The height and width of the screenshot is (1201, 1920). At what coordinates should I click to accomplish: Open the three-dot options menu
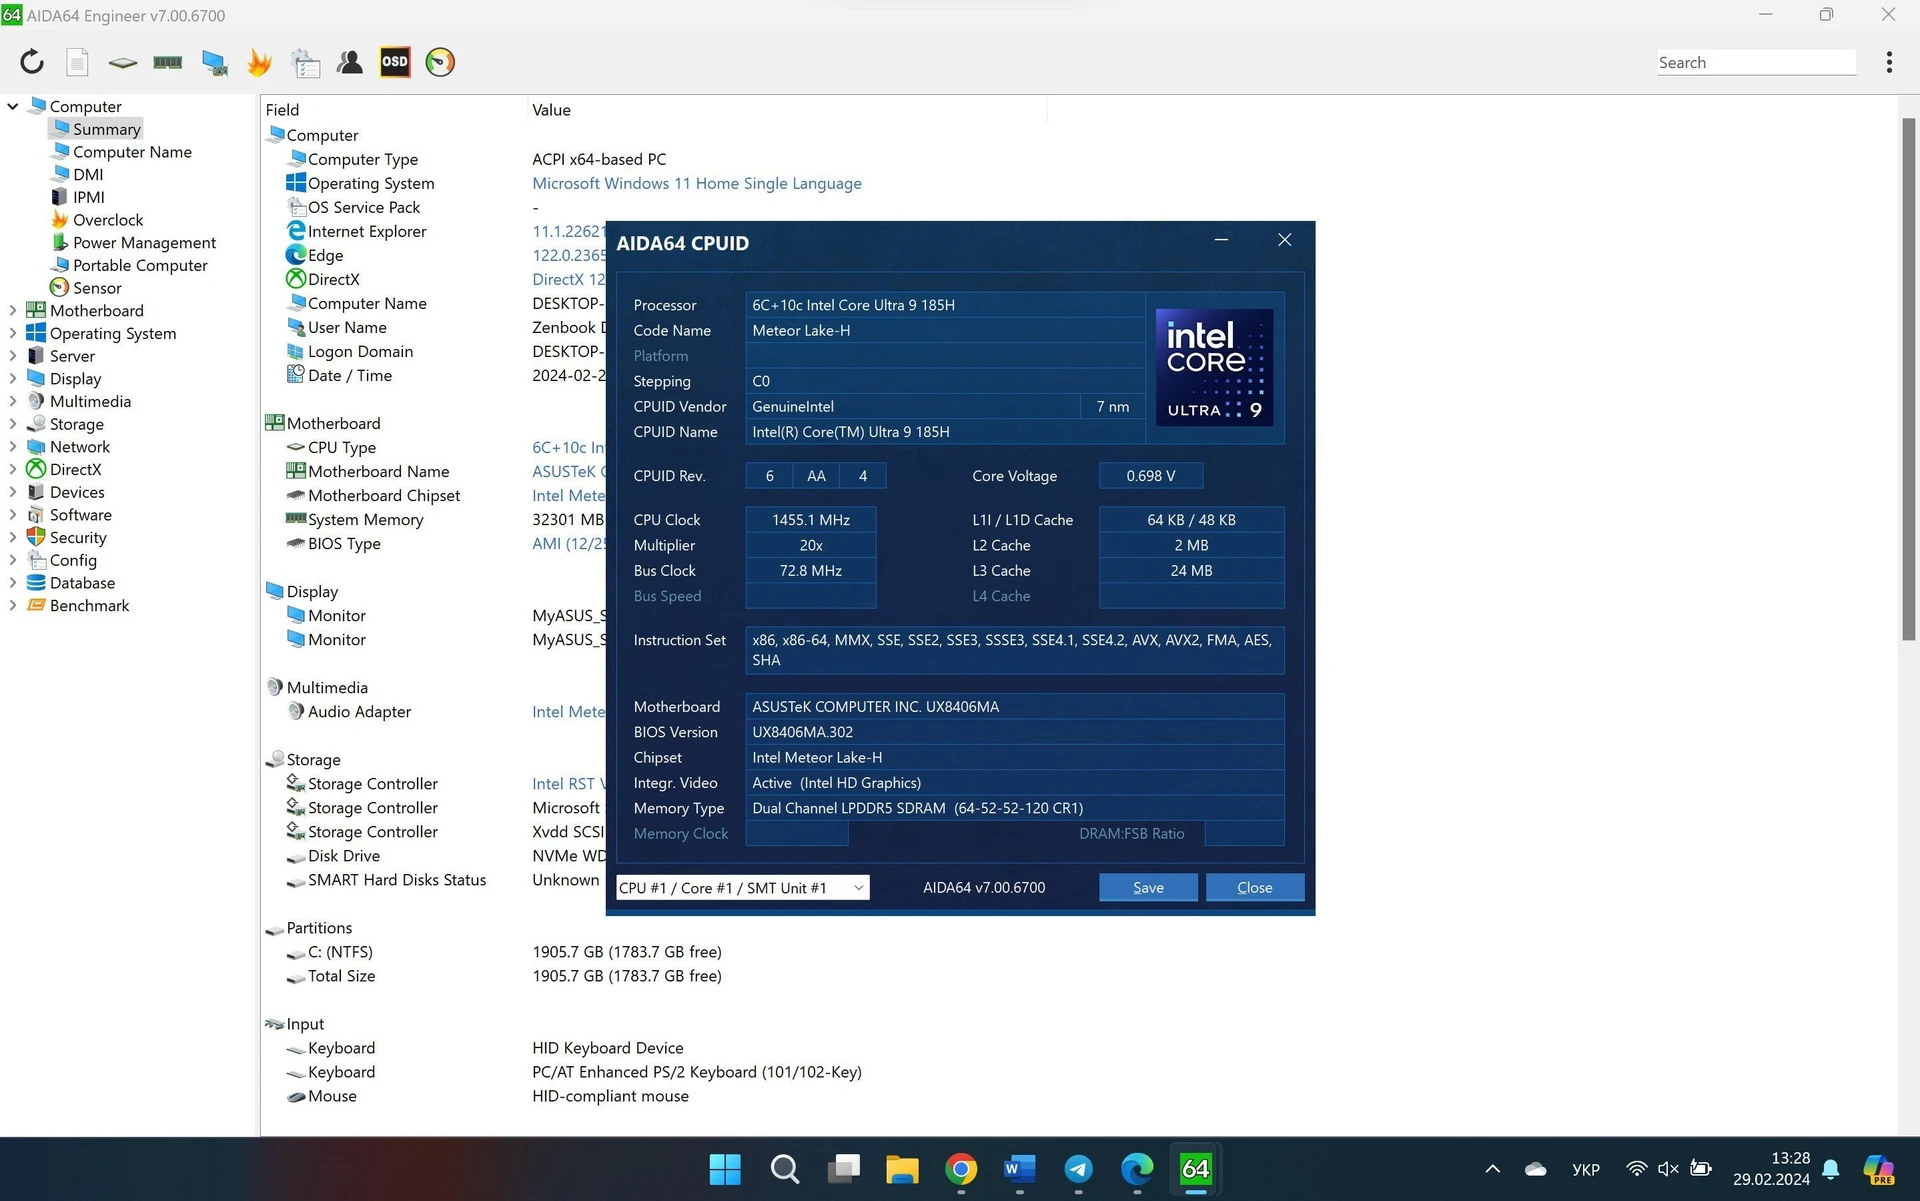pos(1888,62)
